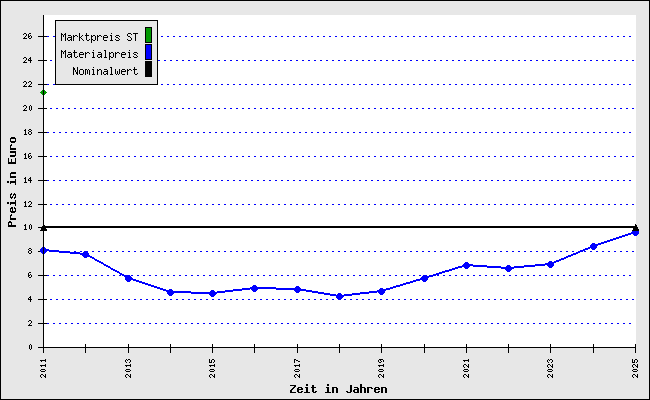Click the black Nominalwert horizontal line
650x400 pixels.
(340, 227)
